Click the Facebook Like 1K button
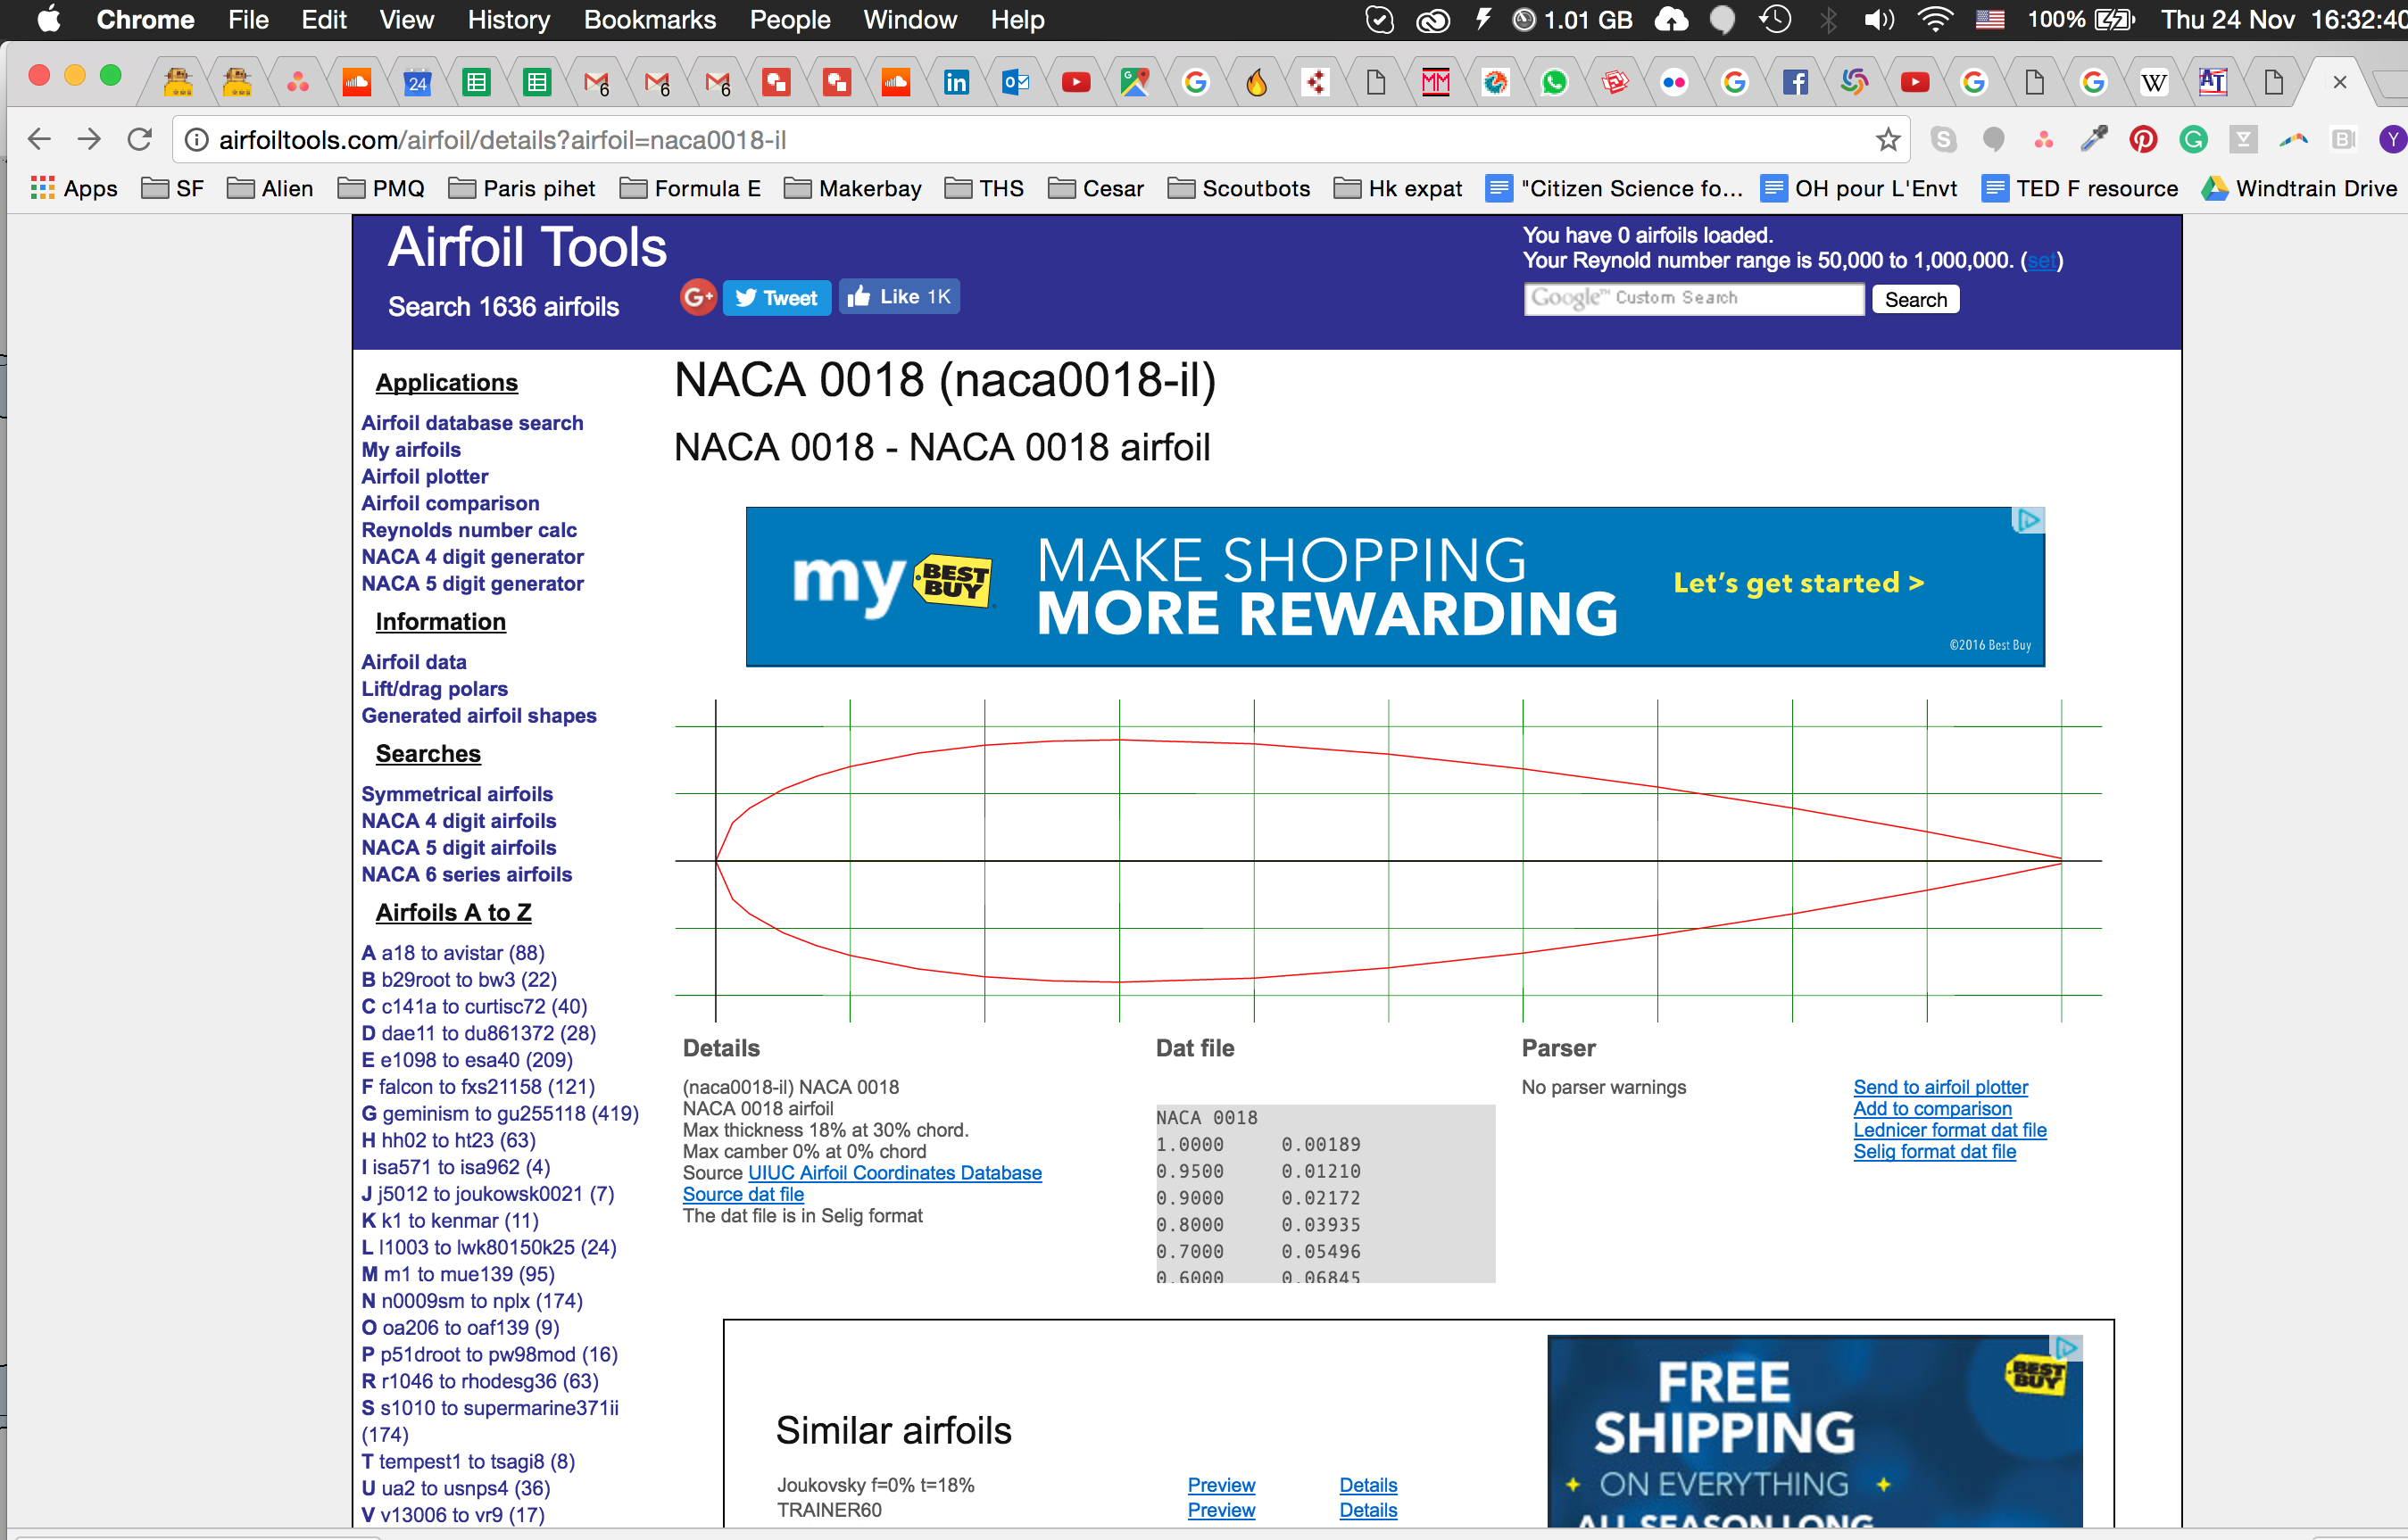2408x1540 pixels. tap(899, 296)
